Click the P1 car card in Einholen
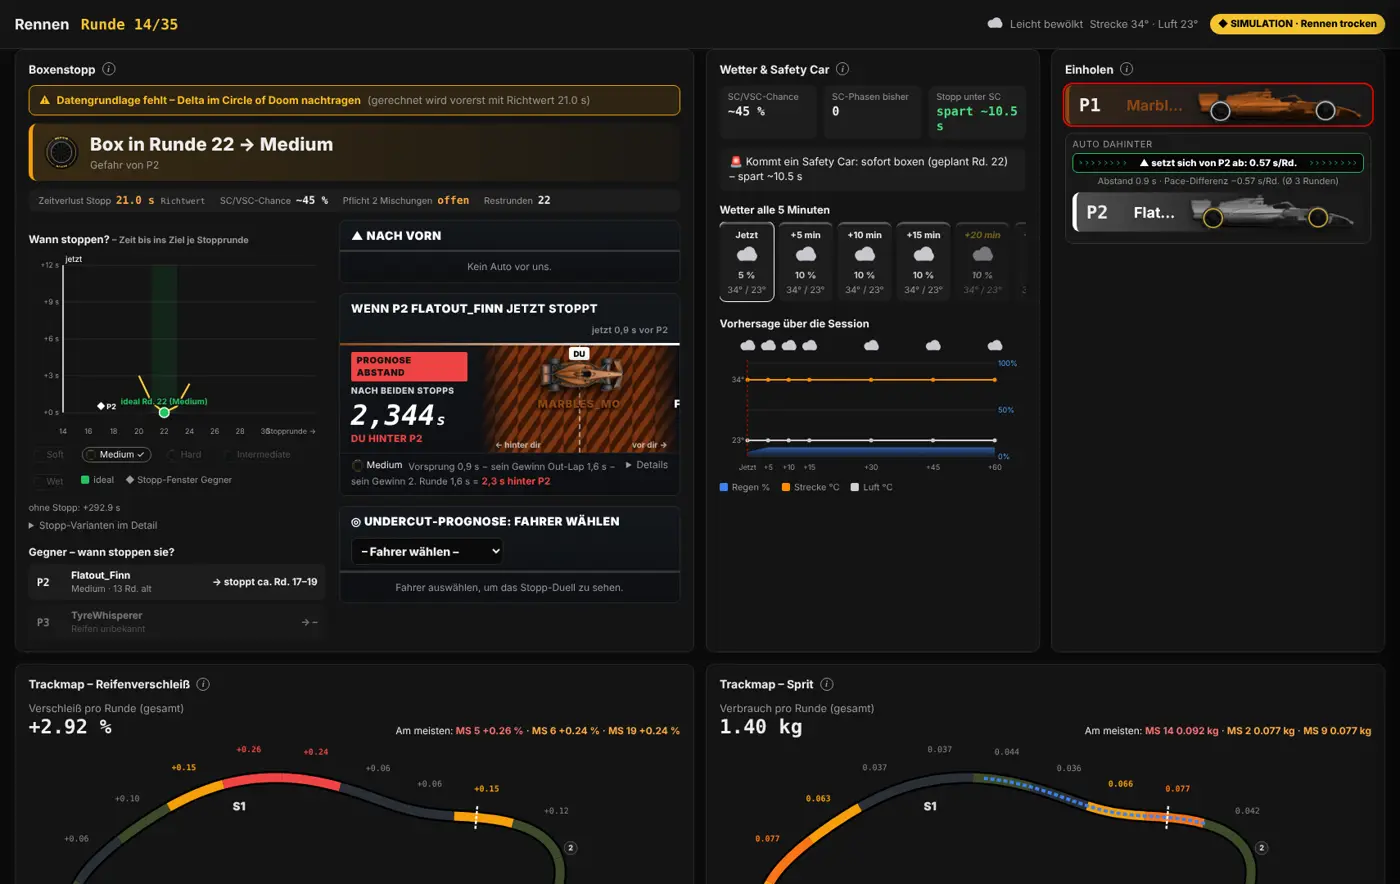1400x884 pixels. point(1217,105)
